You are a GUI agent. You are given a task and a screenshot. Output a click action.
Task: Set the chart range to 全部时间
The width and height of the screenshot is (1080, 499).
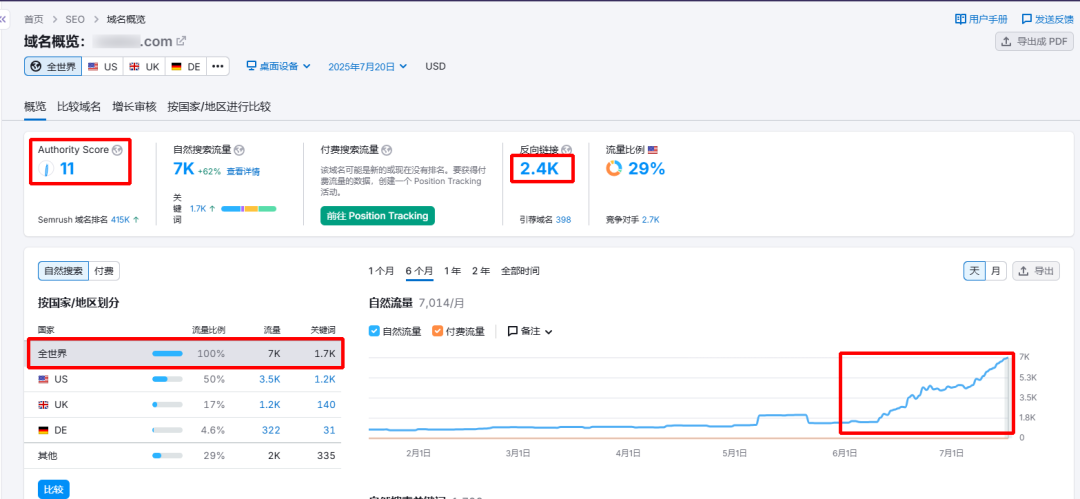coord(520,271)
